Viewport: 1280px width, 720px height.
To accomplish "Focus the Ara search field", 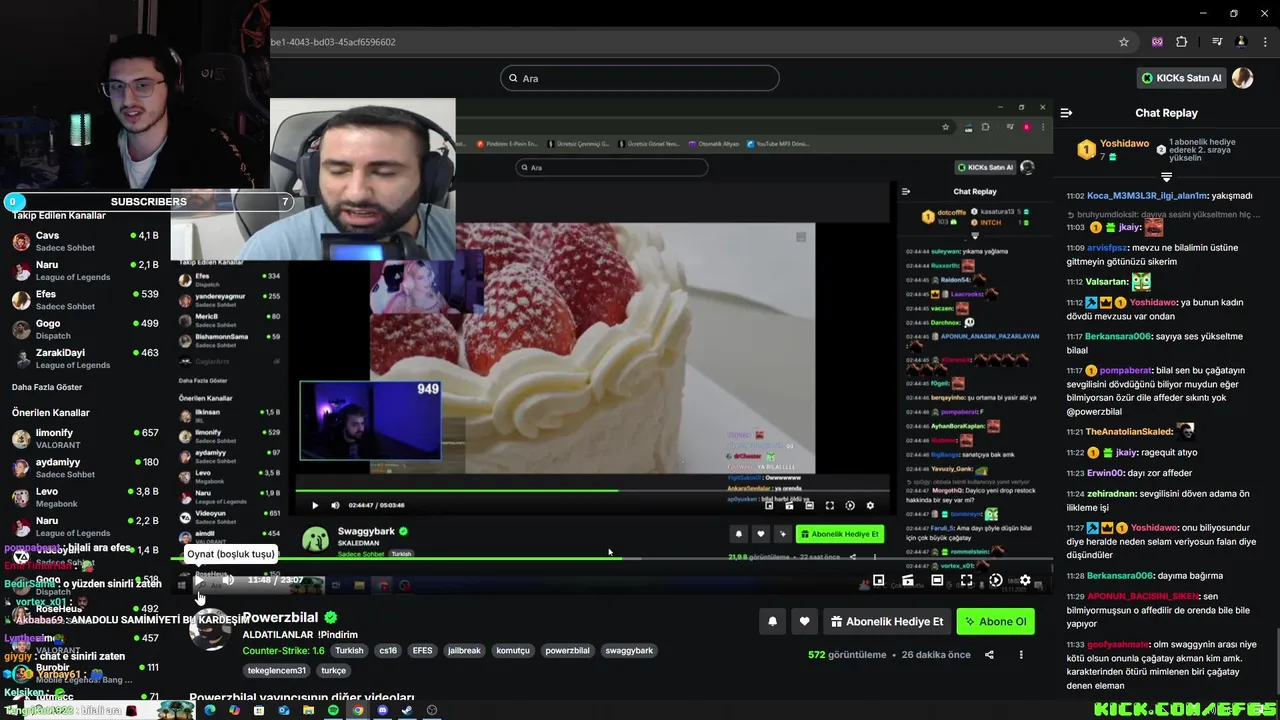I will coord(639,78).
